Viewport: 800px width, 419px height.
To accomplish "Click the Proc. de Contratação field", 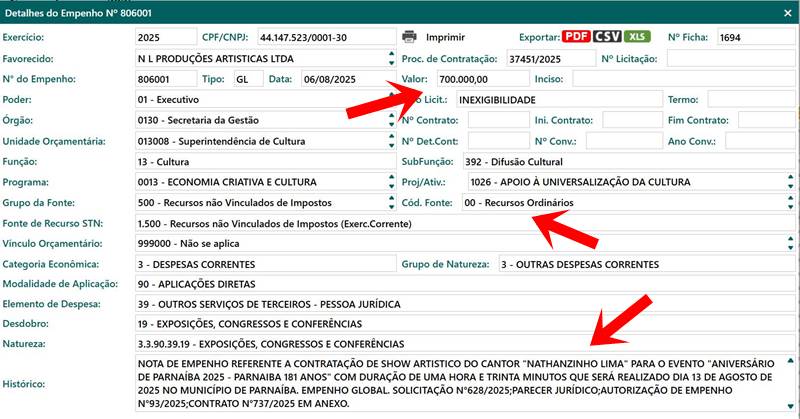I will tap(549, 59).
